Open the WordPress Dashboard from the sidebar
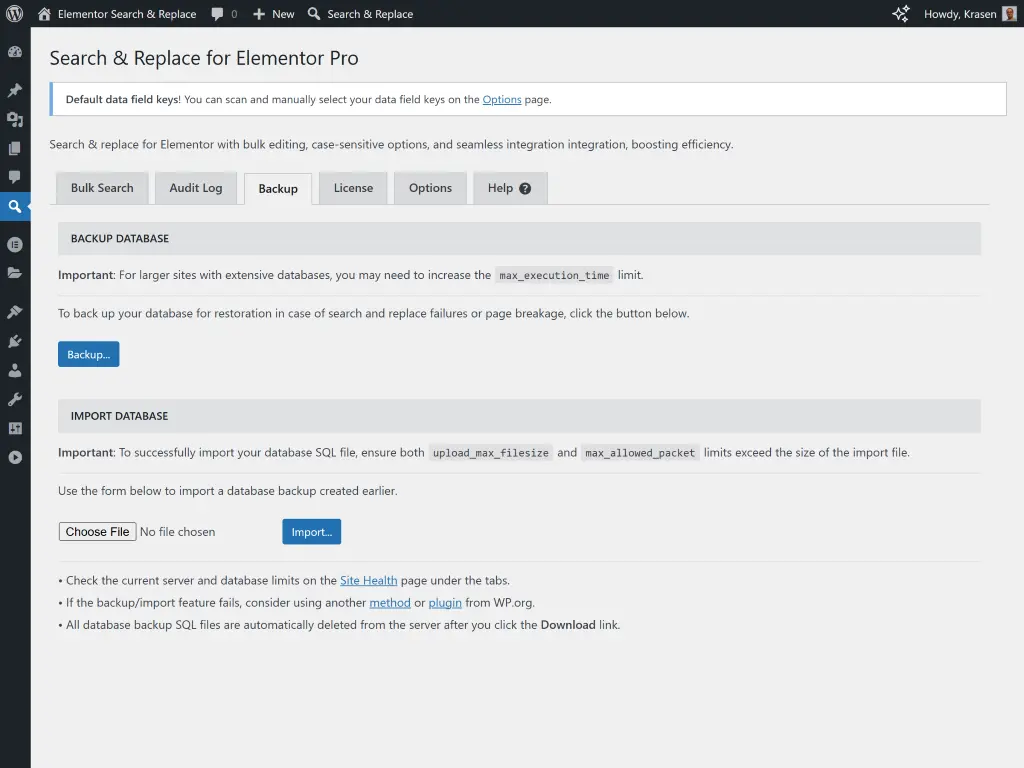The width and height of the screenshot is (1024, 768). coord(15,51)
